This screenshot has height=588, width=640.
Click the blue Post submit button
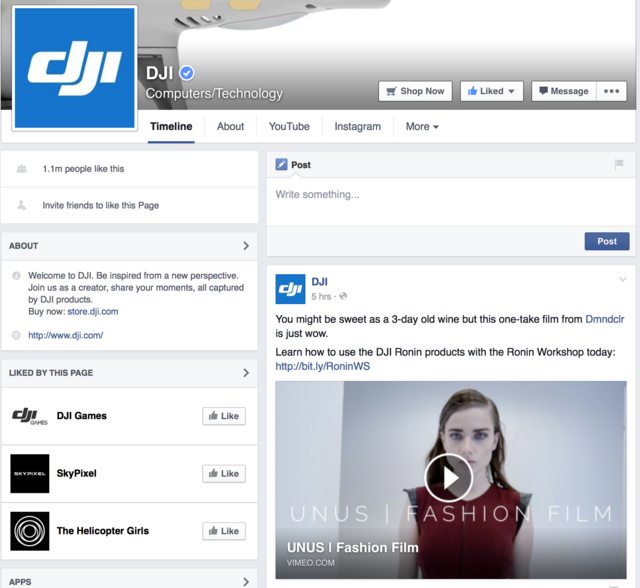coord(607,241)
